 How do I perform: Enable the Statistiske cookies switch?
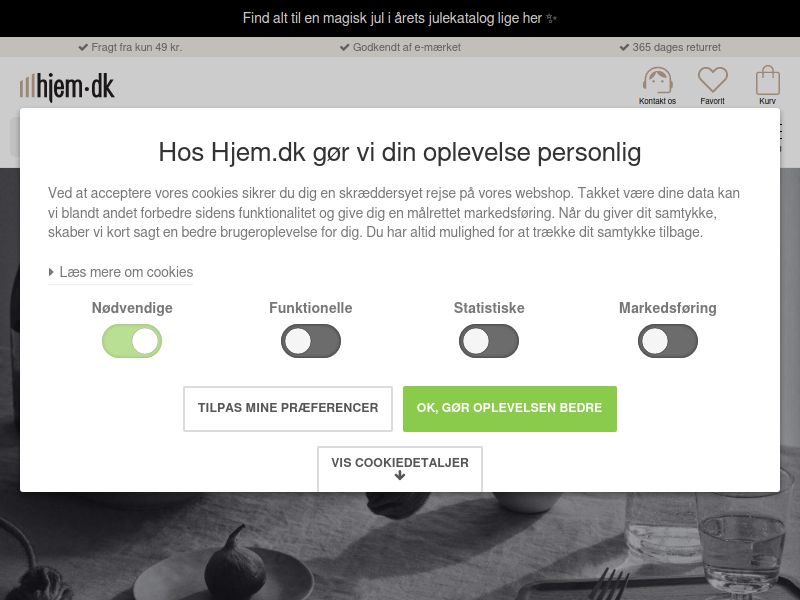489,341
